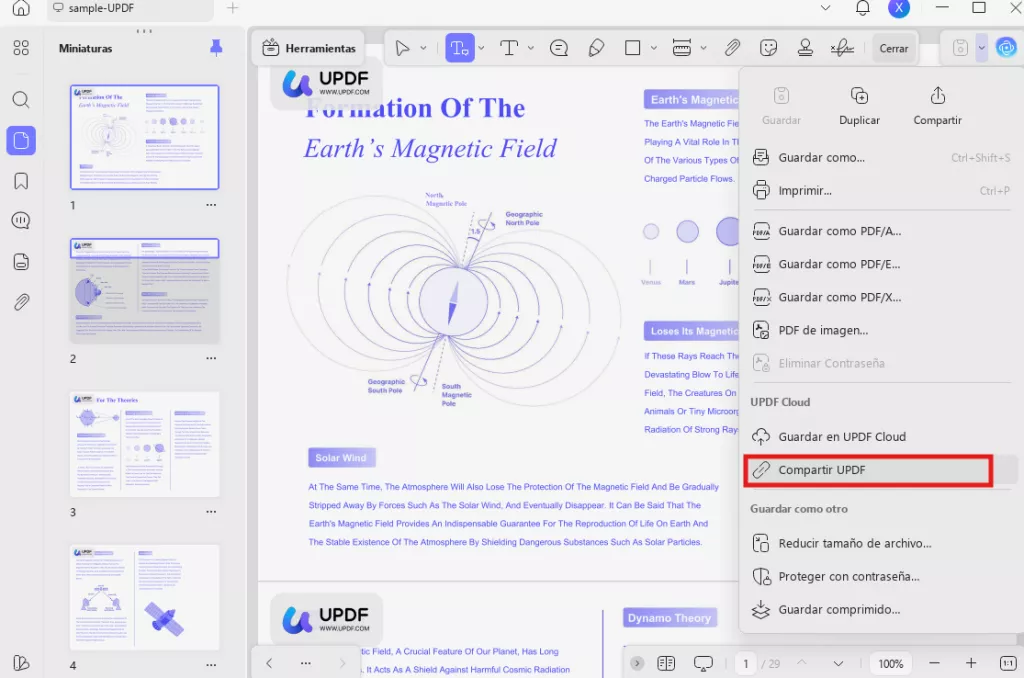Viewport: 1024px width, 678px height.
Task: Open the thumbnails grid sidebar icon
Action: coord(21,48)
